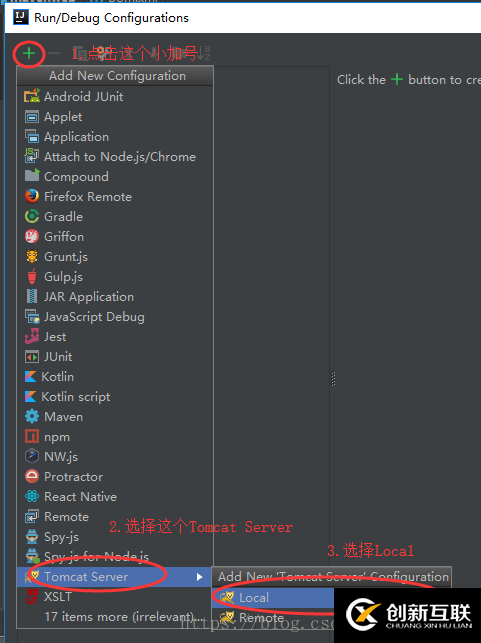Click the Protractor icon
The image size is (481, 643).
click(x=32, y=476)
